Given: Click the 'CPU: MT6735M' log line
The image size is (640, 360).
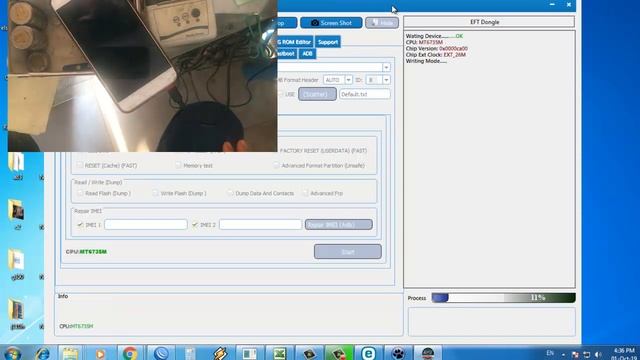Looking at the screenshot, I should [x=424, y=42].
